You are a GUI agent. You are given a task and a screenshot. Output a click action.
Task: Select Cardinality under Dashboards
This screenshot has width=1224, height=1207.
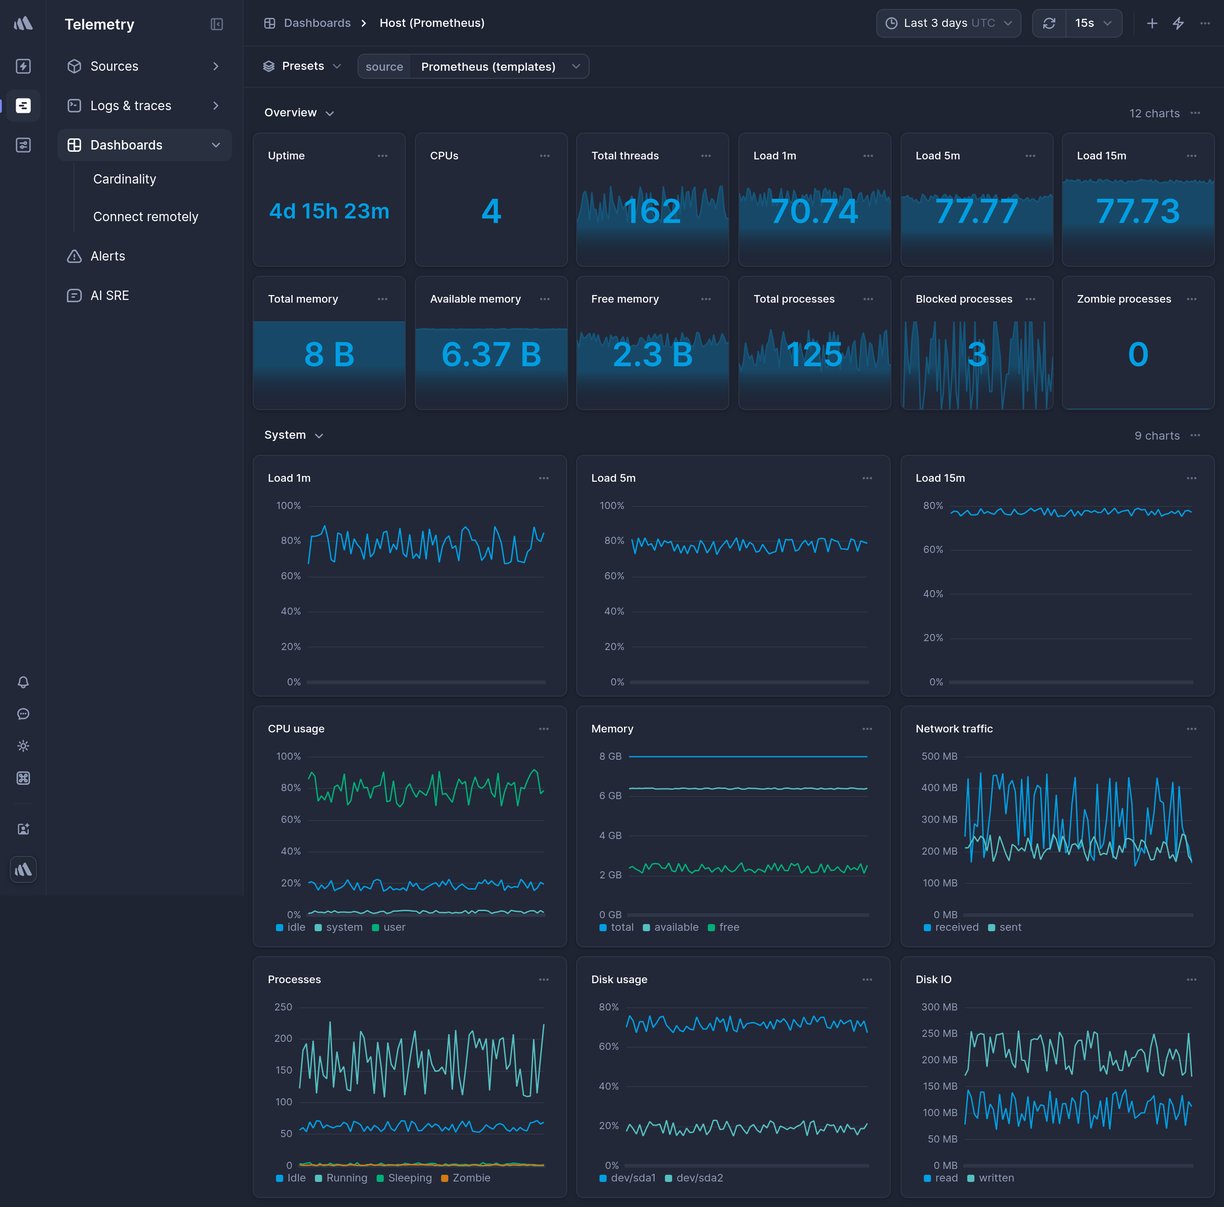124,179
